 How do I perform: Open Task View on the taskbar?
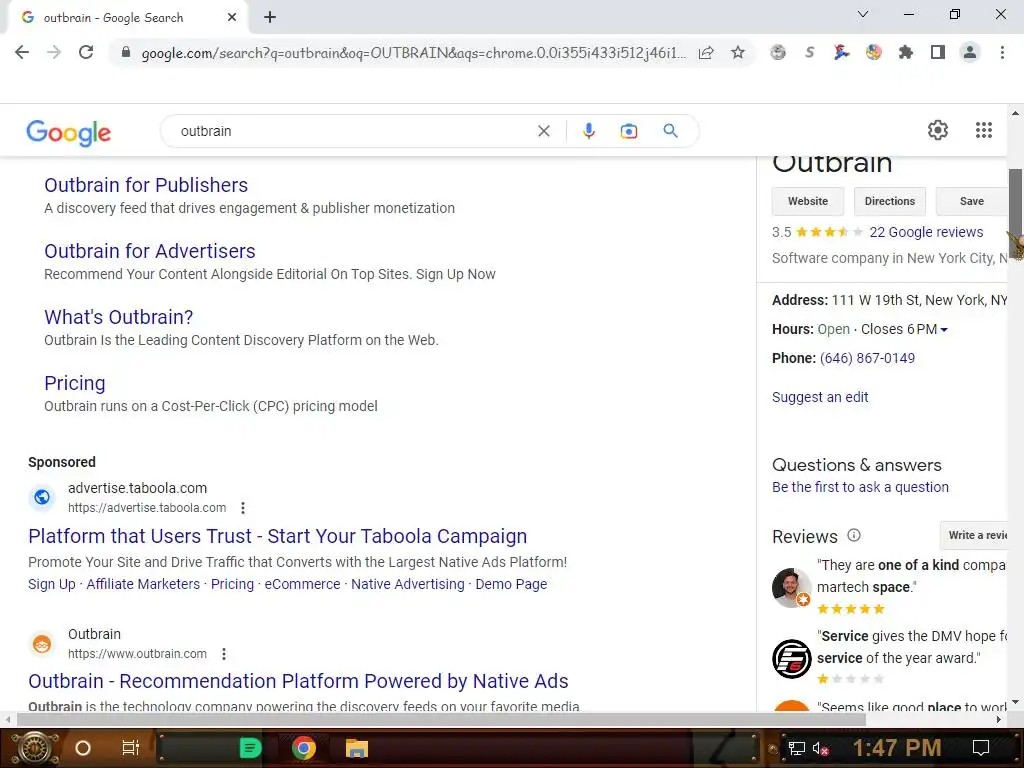(131, 748)
